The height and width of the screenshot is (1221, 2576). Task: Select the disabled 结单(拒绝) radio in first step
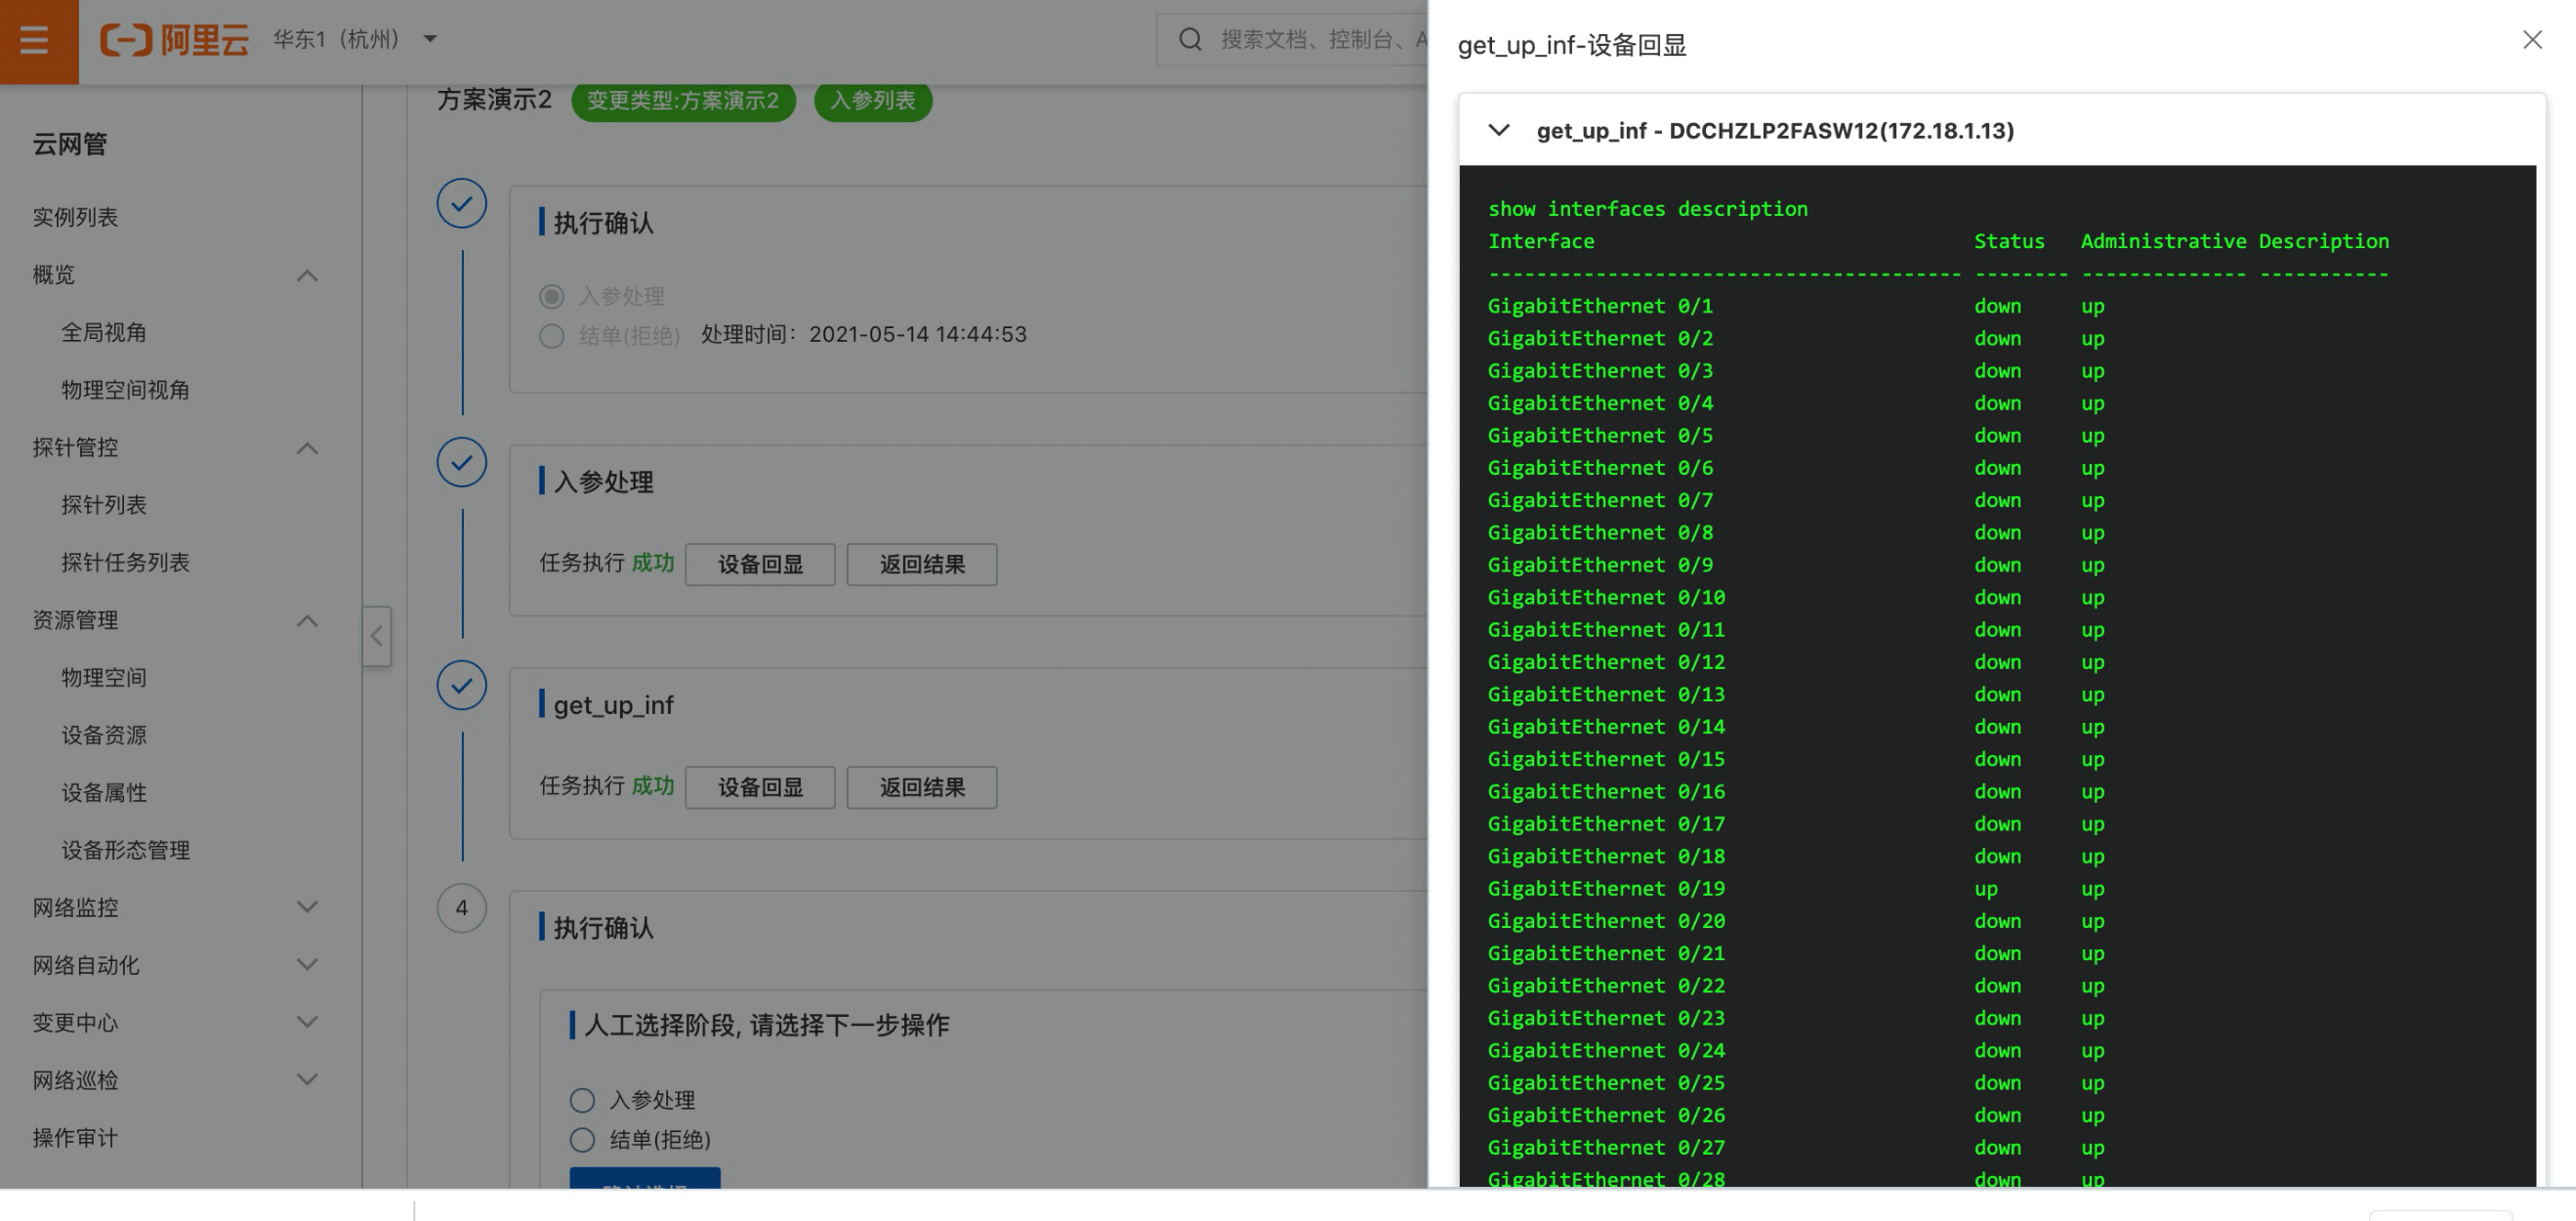click(x=551, y=336)
